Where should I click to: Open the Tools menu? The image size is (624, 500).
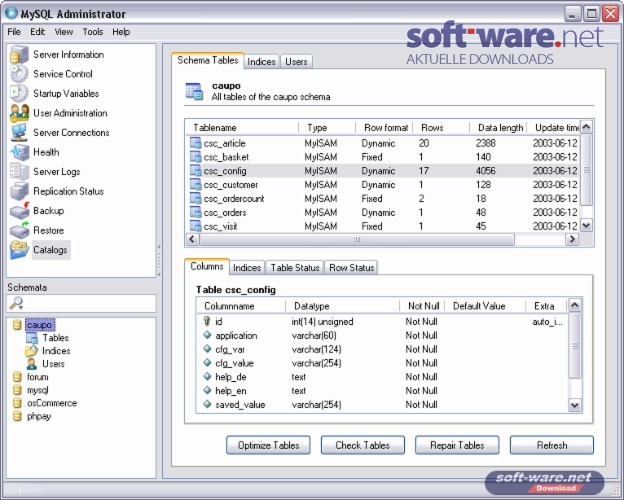[93, 32]
